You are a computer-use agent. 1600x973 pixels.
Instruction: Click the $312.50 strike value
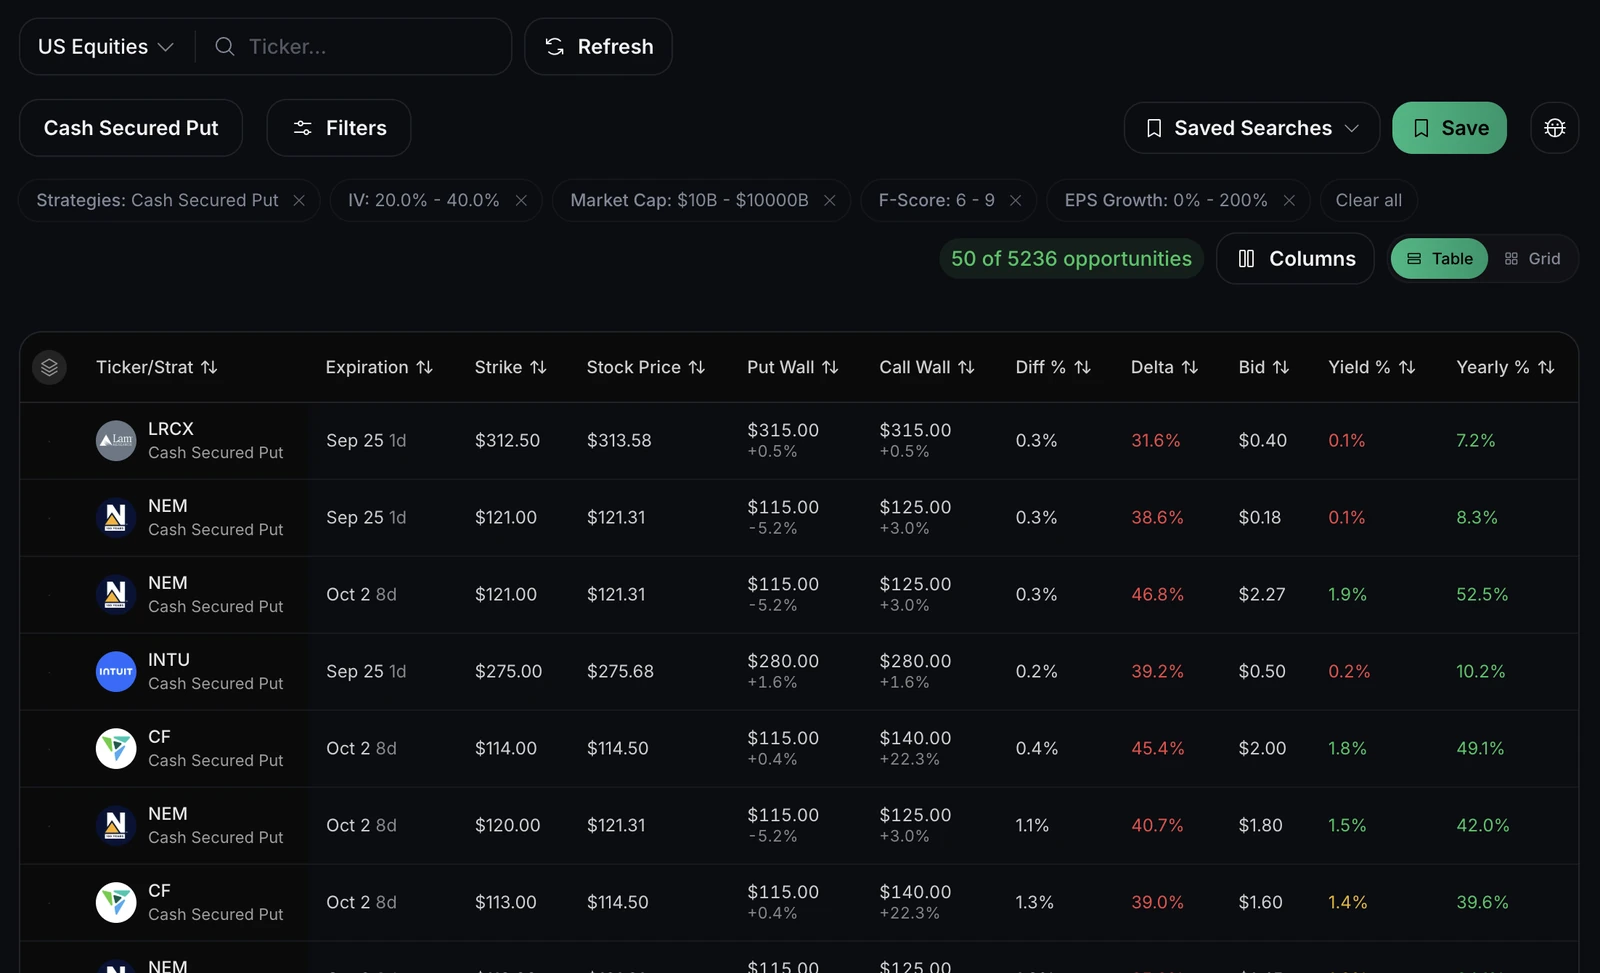point(507,441)
